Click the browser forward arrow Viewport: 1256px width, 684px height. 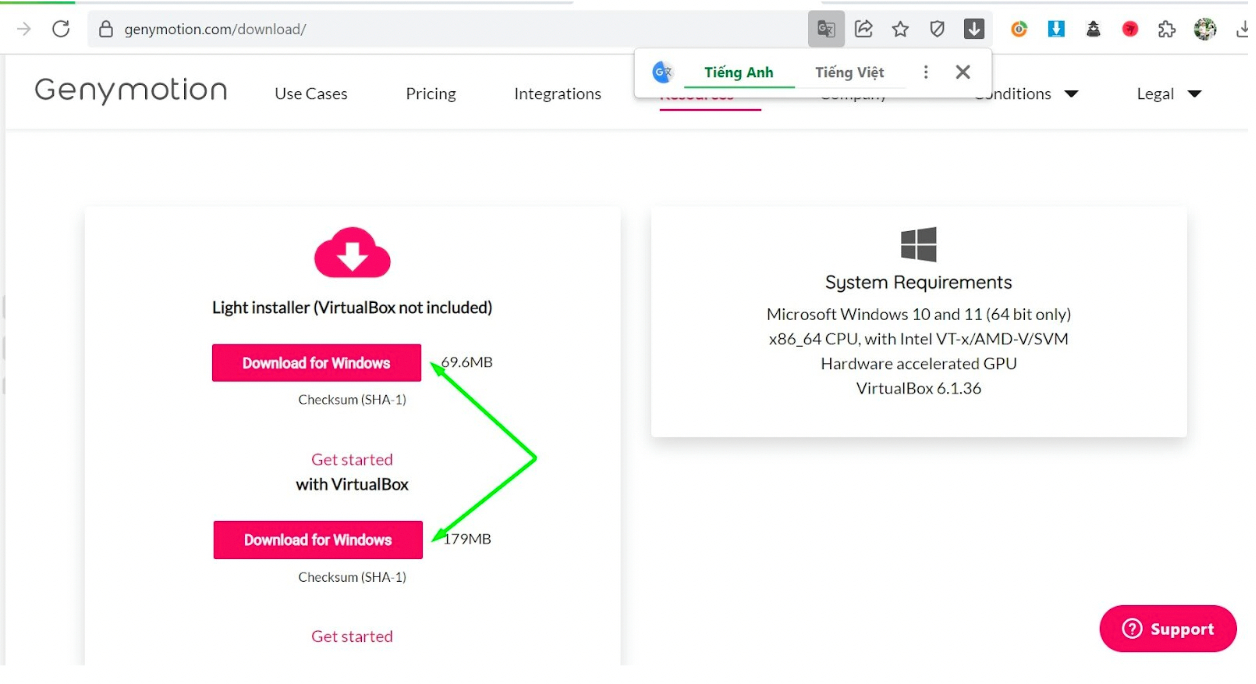(x=24, y=29)
